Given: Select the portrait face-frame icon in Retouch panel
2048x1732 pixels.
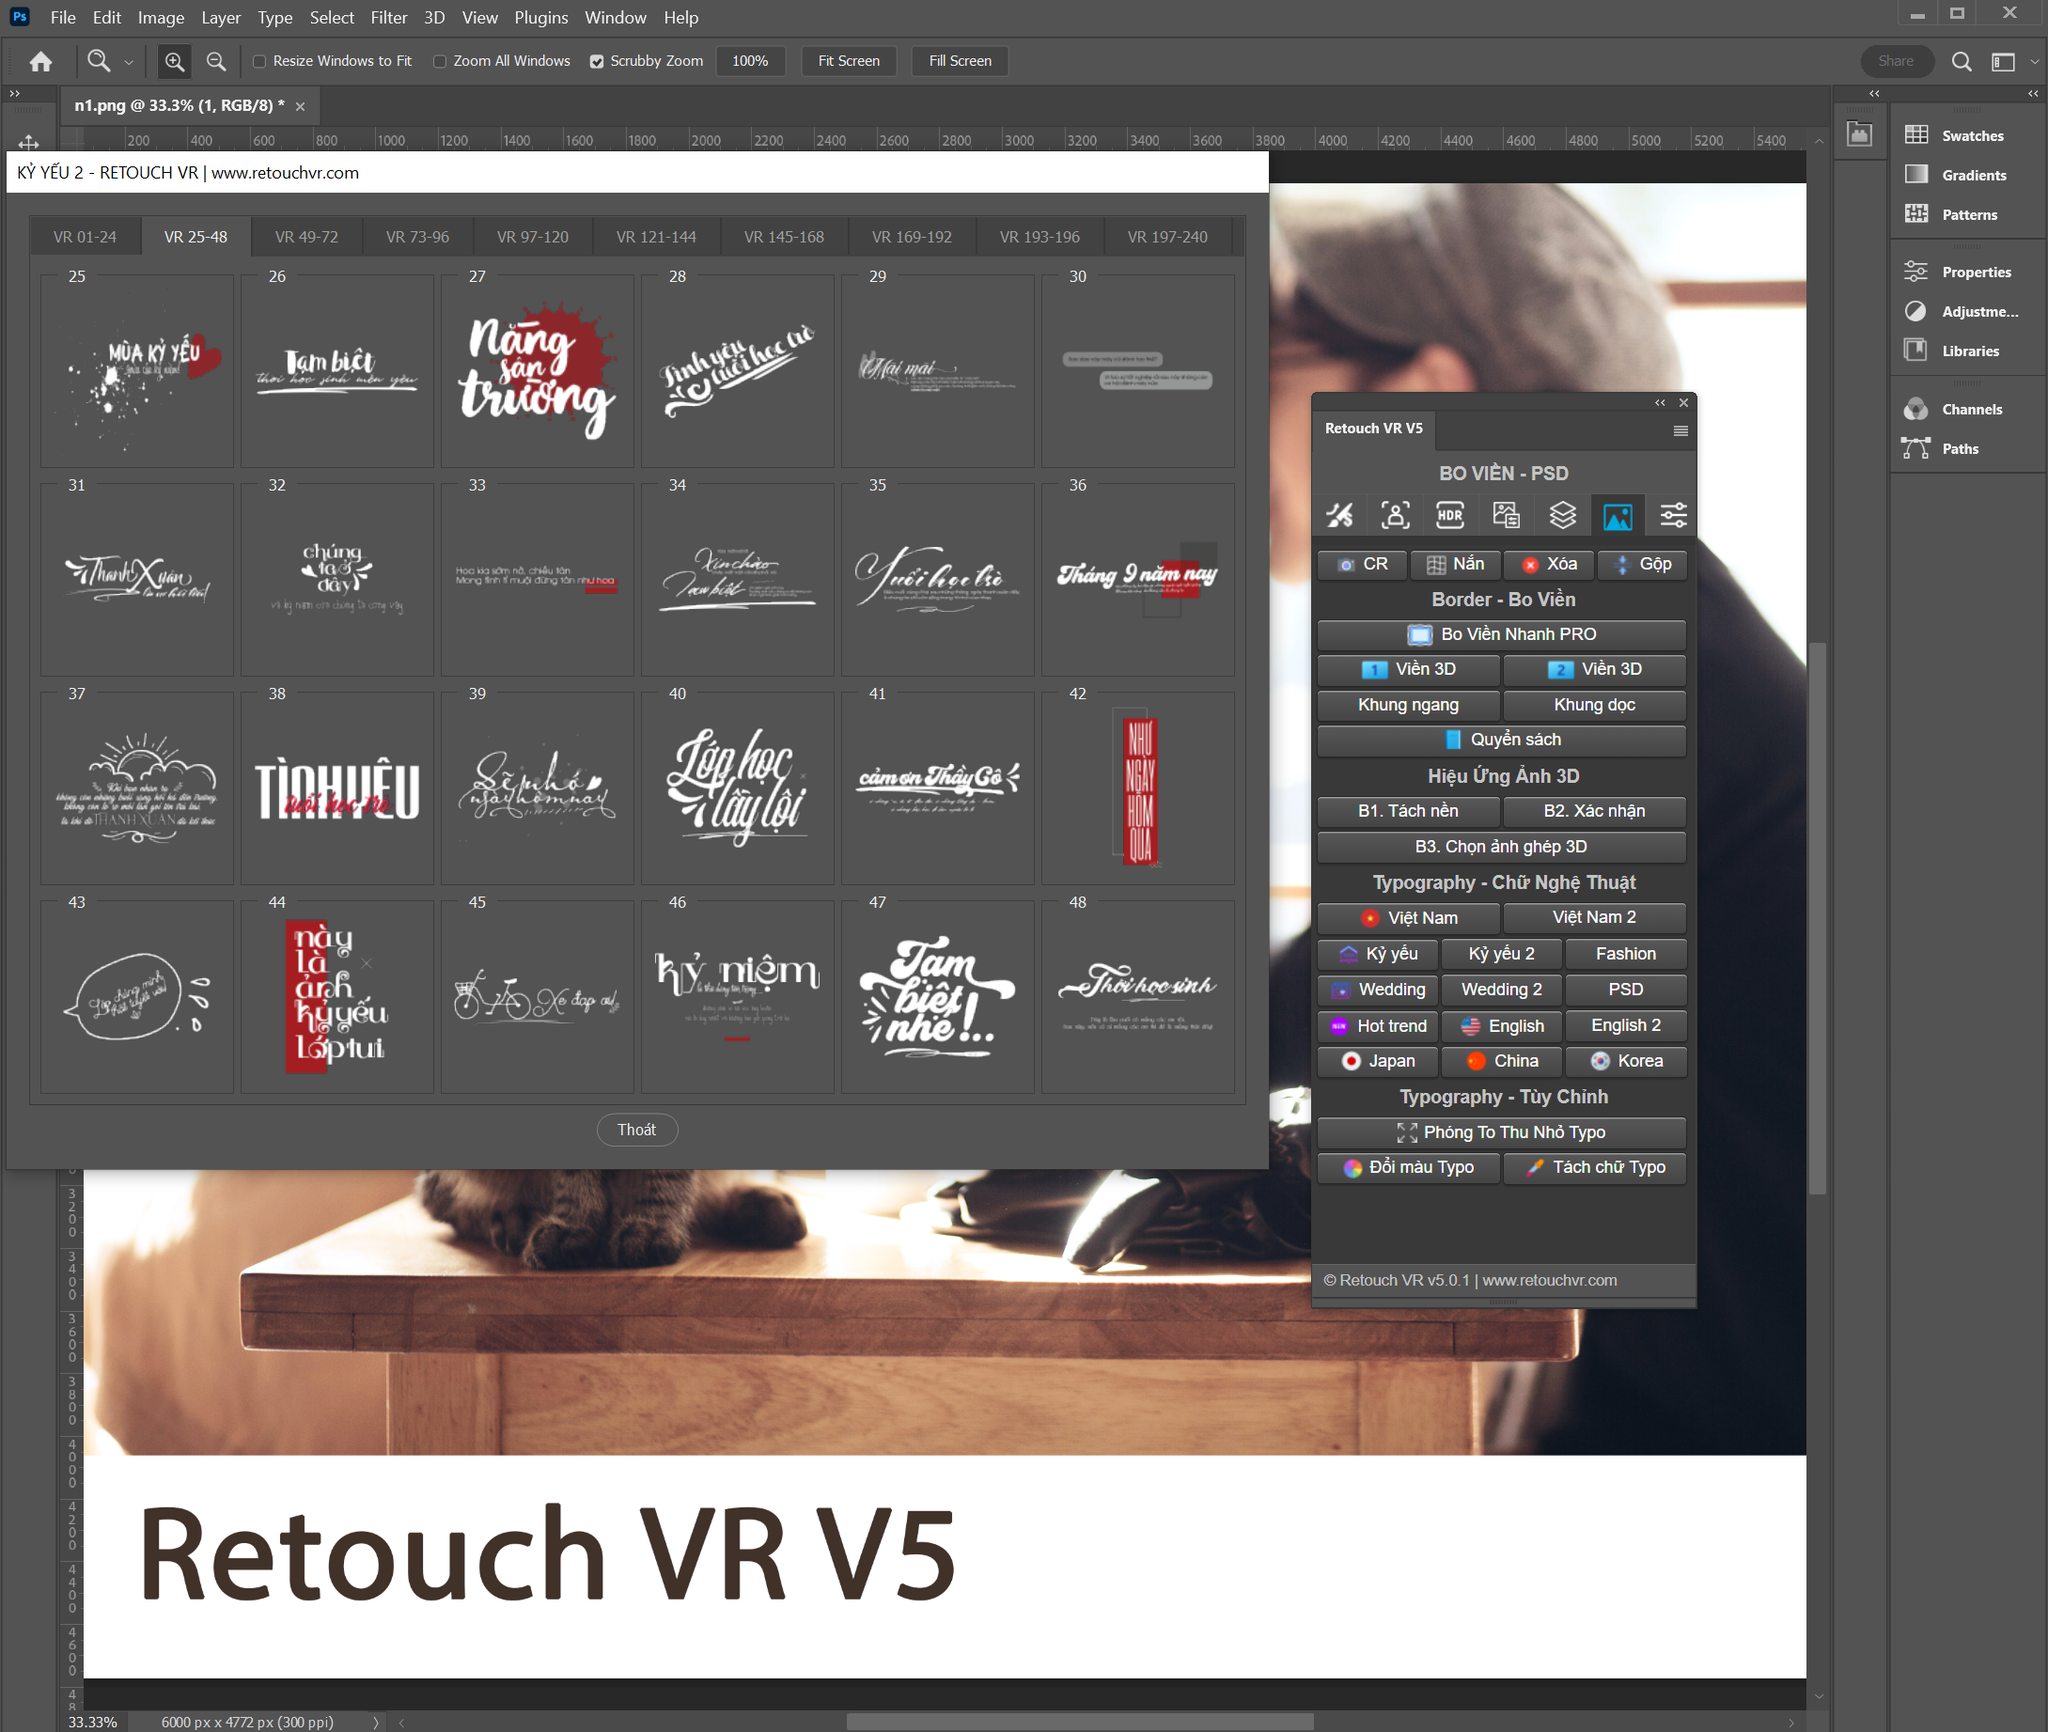Looking at the screenshot, I should coord(1395,516).
